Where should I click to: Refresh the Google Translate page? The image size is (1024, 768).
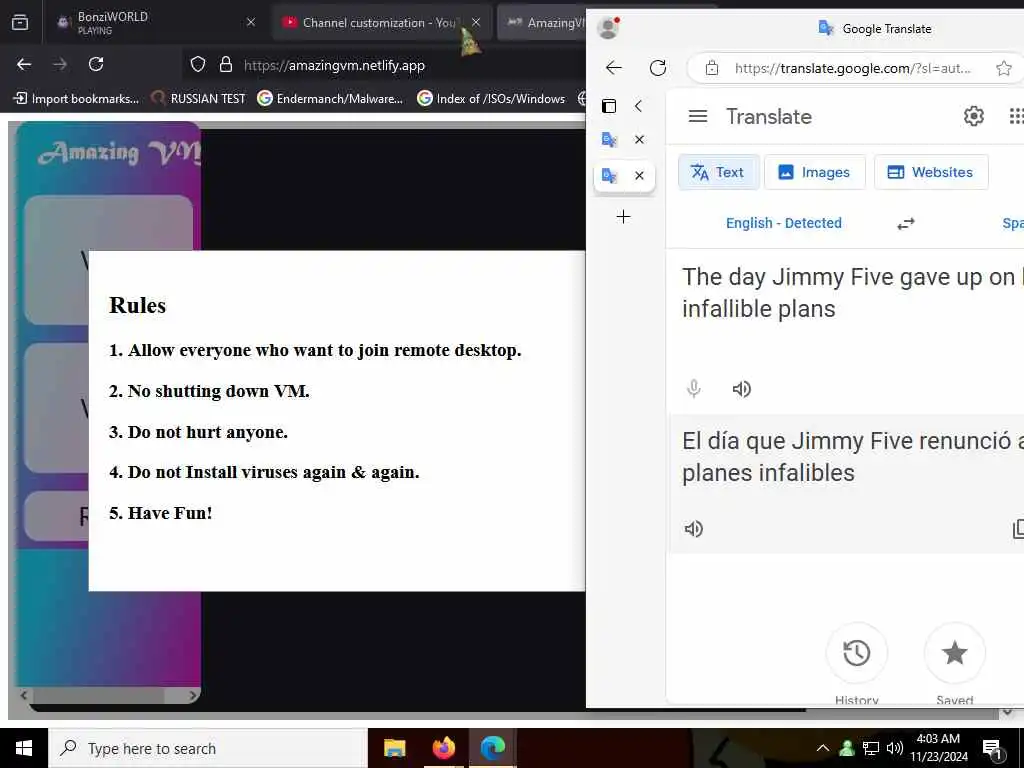point(658,68)
